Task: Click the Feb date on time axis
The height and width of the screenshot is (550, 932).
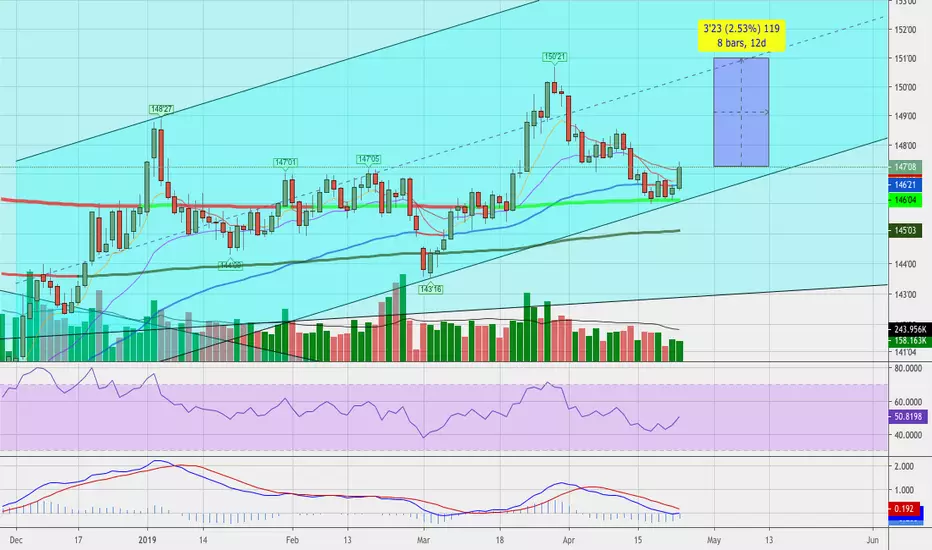Action: tap(292, 540)
